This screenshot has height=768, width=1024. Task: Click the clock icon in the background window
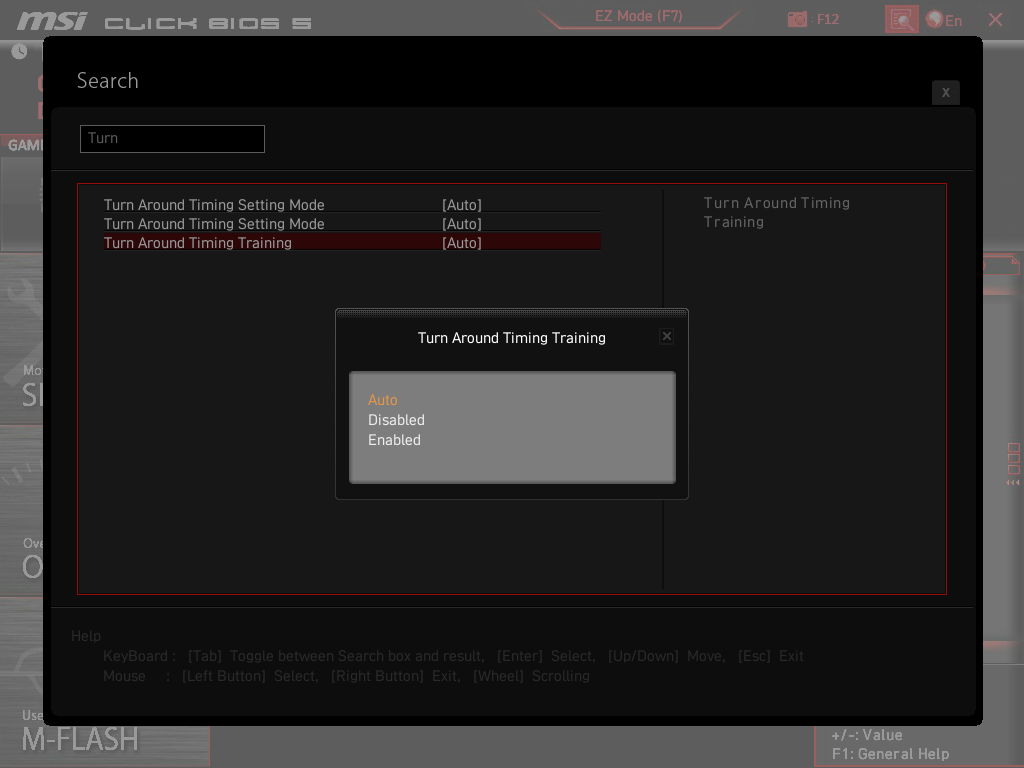[19, 51]
